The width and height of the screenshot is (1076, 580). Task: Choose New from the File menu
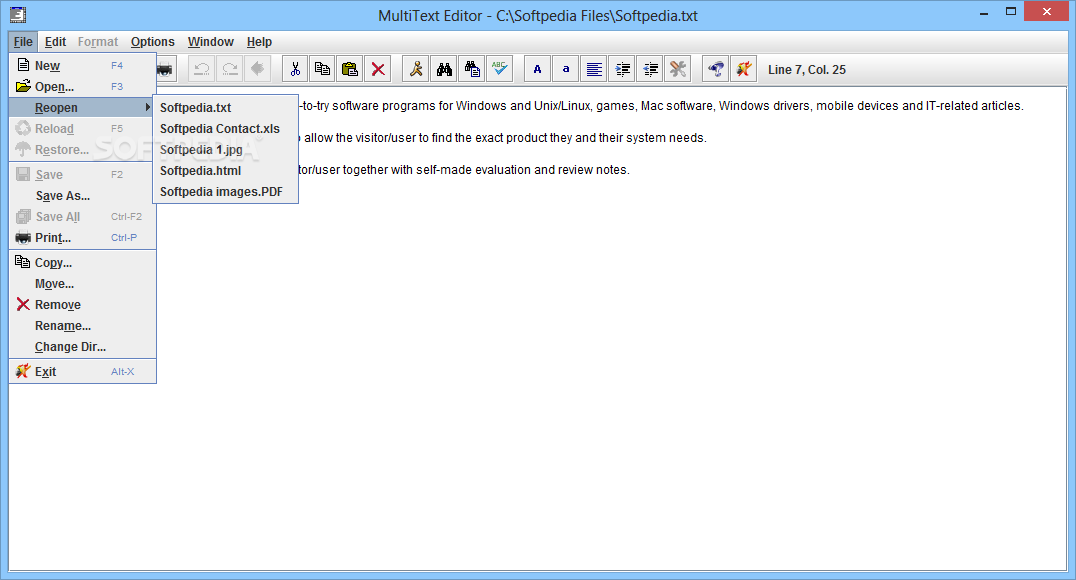[x=82, y=66]
